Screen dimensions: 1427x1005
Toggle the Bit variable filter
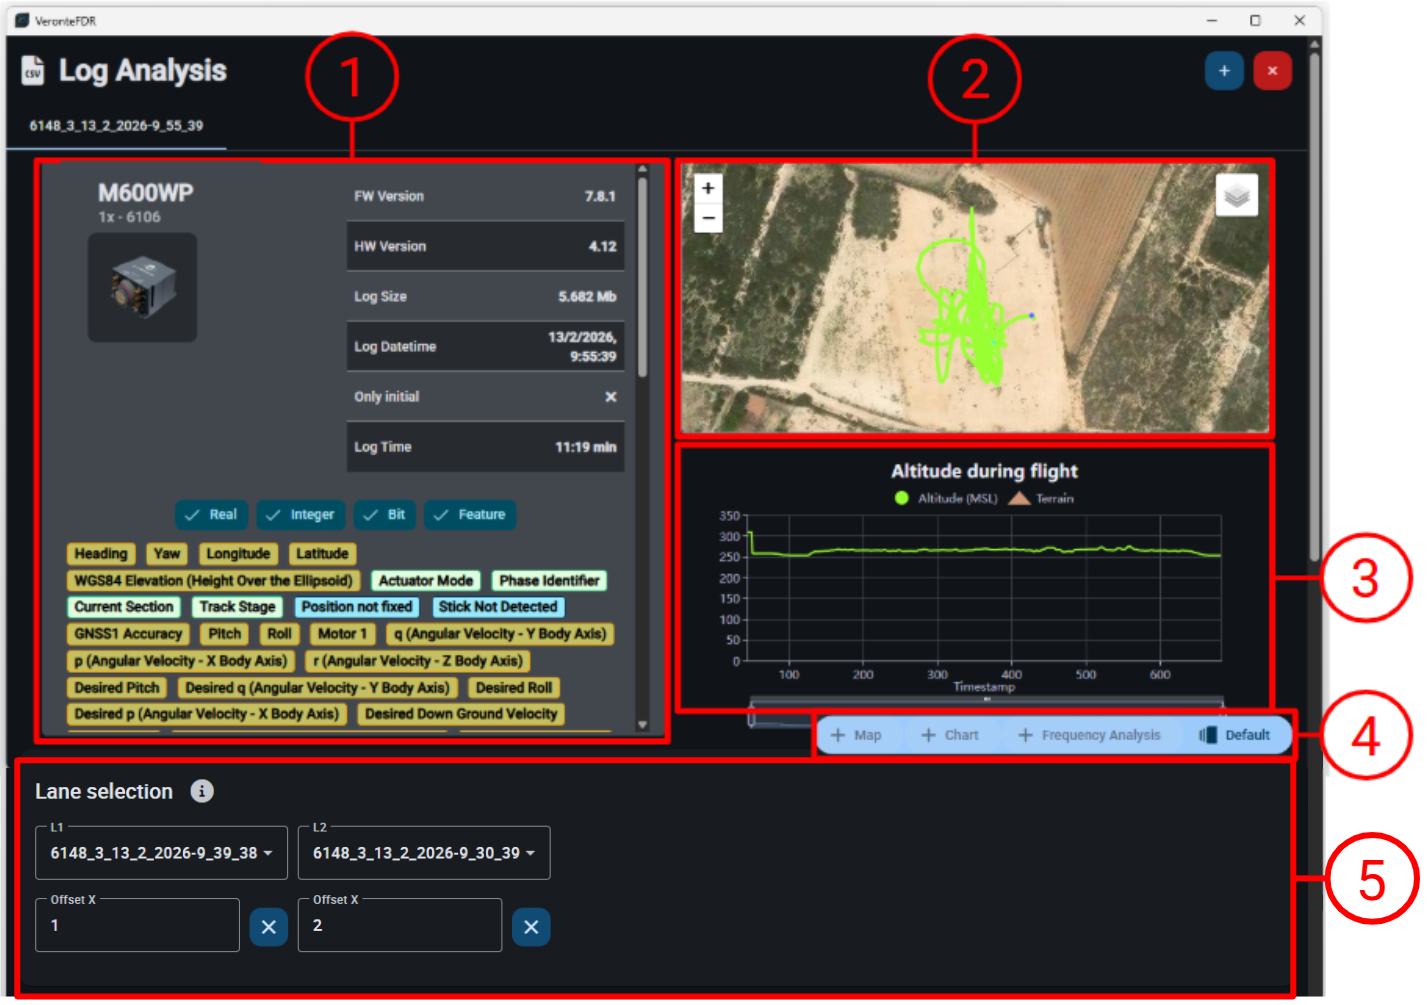click(x=384, y=515)
